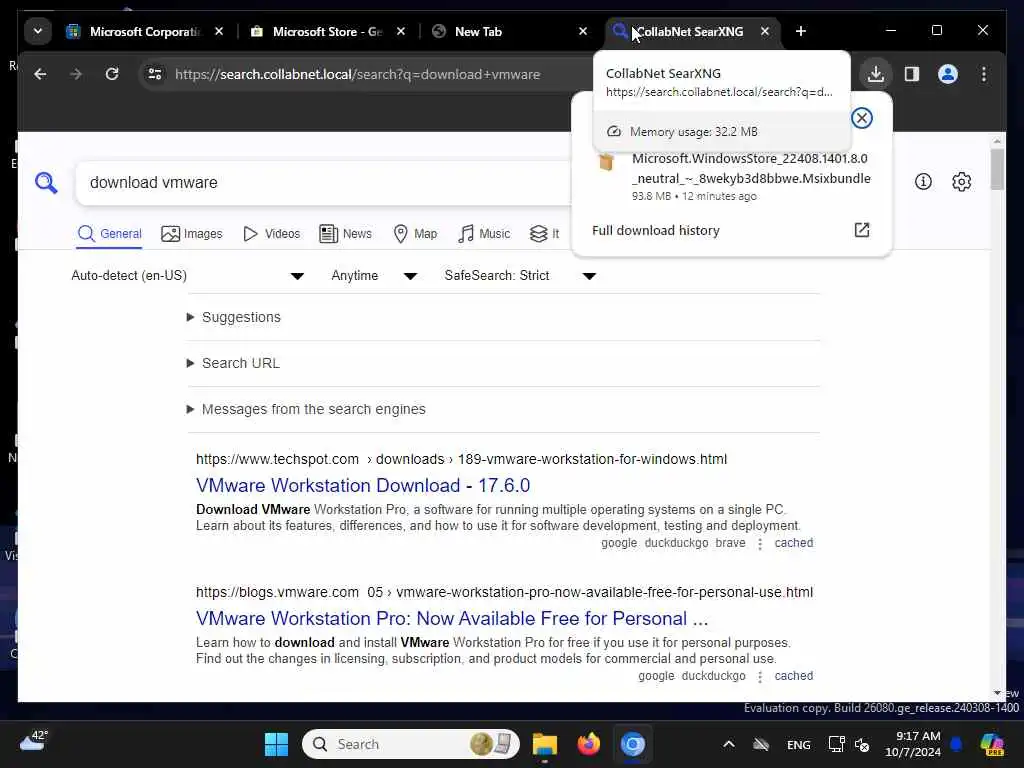Open more options dots for blogs.vmware result
1024x768 pixels.
(x=760, y=677)
